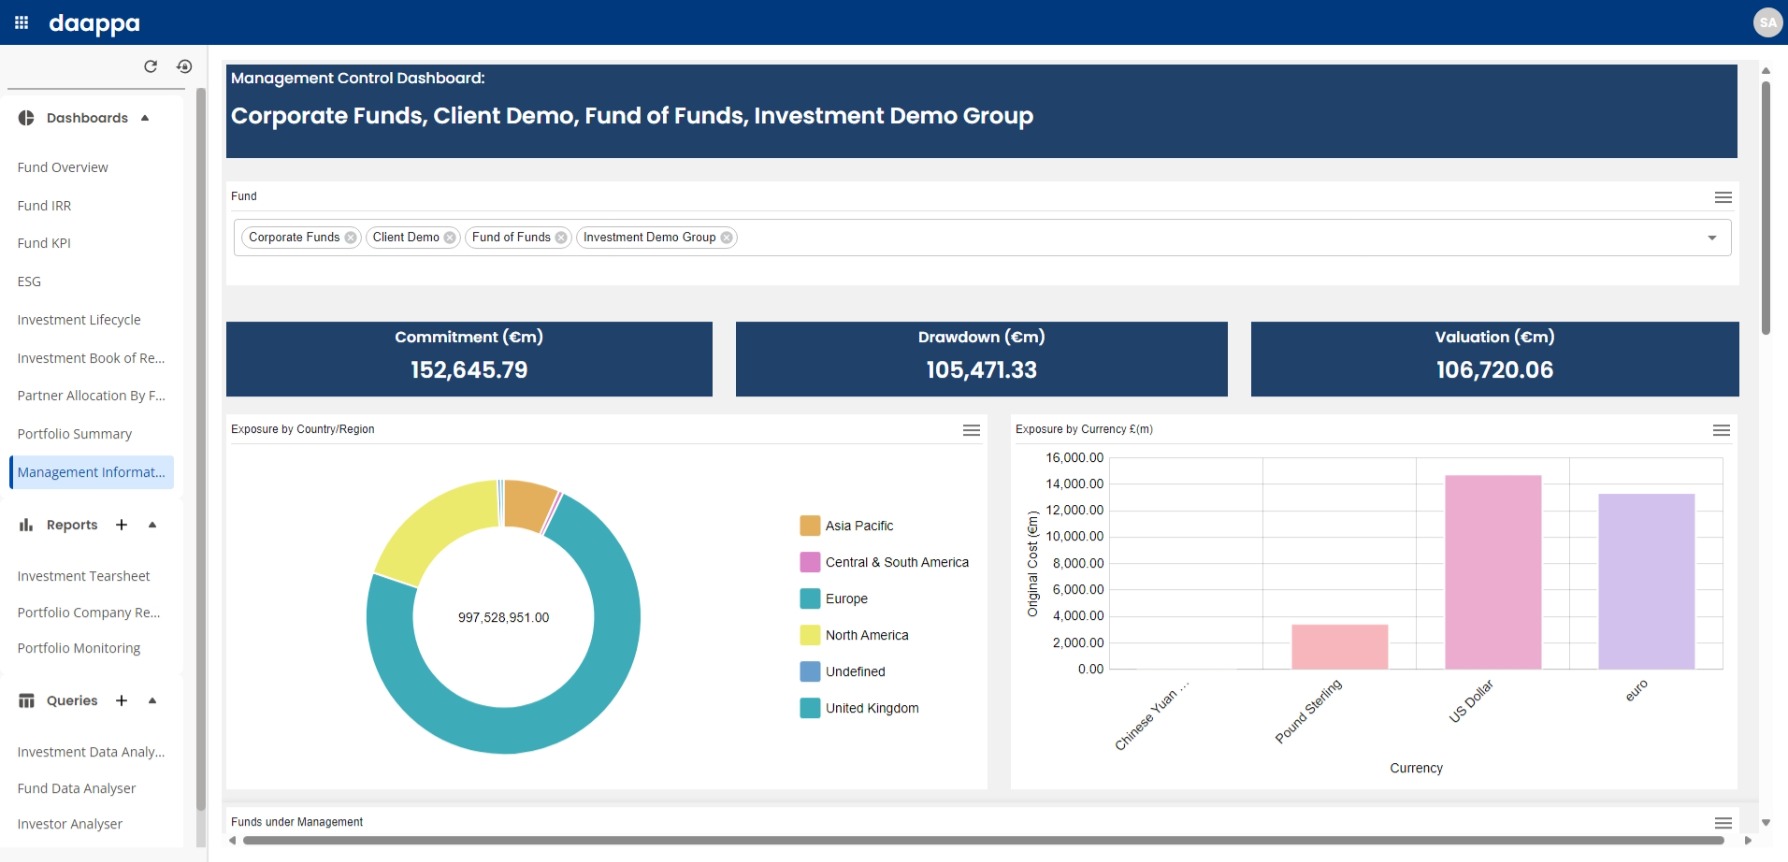Collapse the Reports section
This screenshot has width=1788, height=862.
tap(152, 525)
